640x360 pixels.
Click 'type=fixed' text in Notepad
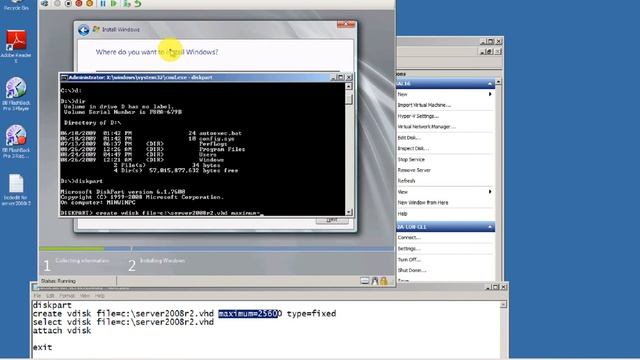(x=311, y=313)
